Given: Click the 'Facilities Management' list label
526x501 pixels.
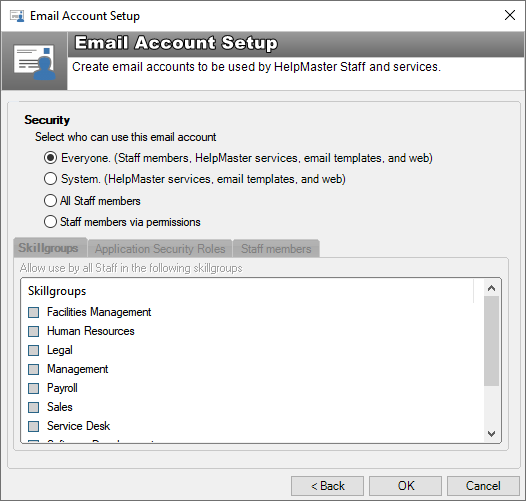Looking at the screenshot, I should click(x=99, y=312).
